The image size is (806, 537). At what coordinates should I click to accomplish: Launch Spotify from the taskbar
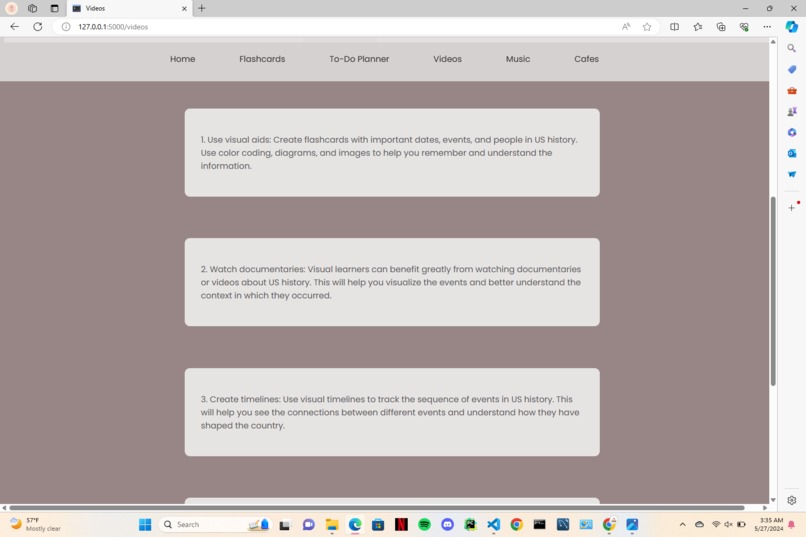(424, 524)
